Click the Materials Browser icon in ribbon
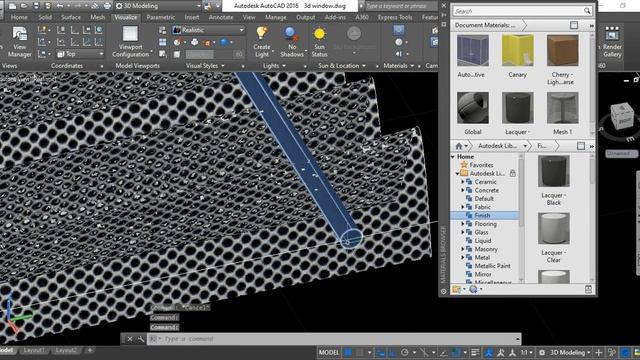This screenshot has width=640, height=360. tap(399, 30)
